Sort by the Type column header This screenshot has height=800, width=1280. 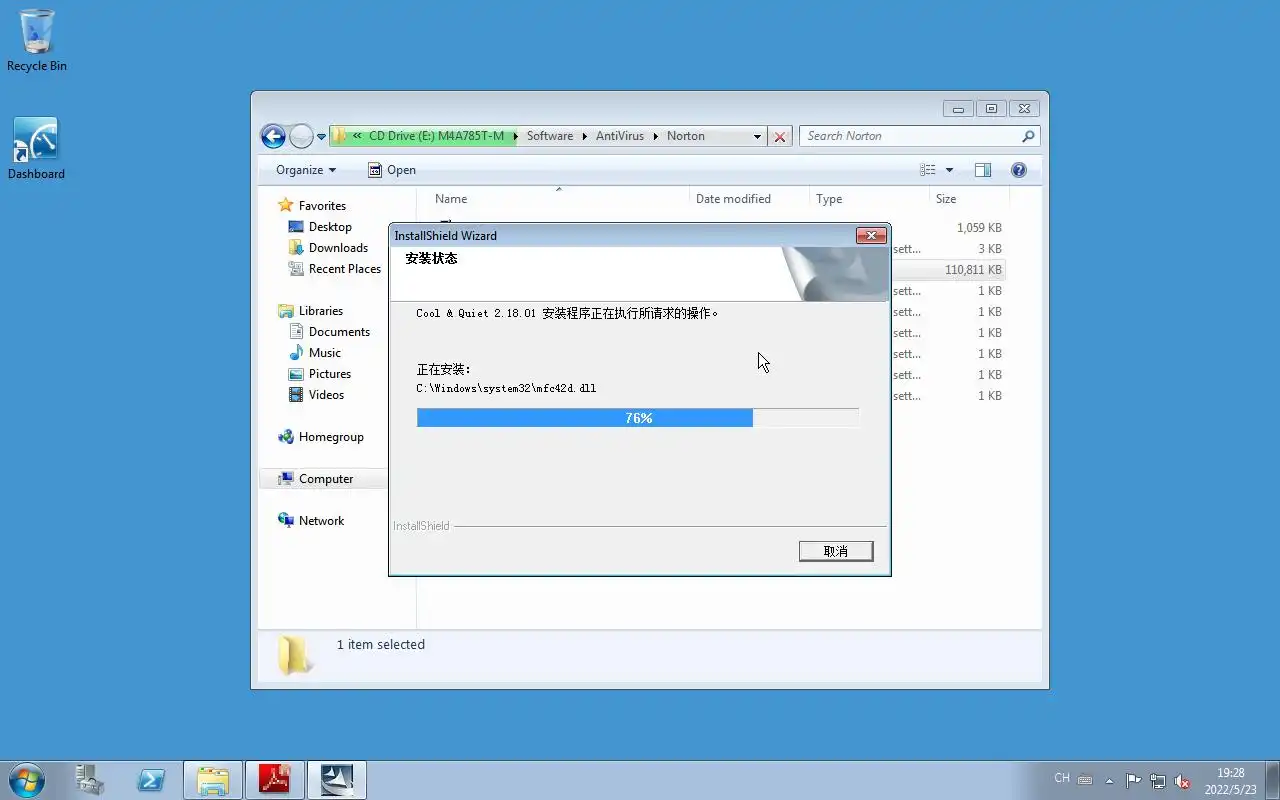[x=829, y=199]
